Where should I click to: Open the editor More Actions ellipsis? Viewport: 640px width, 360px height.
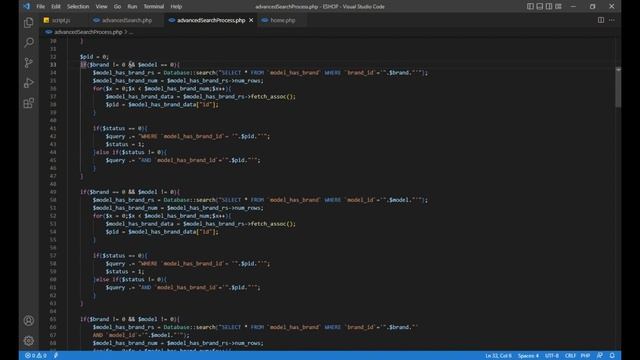611,20
